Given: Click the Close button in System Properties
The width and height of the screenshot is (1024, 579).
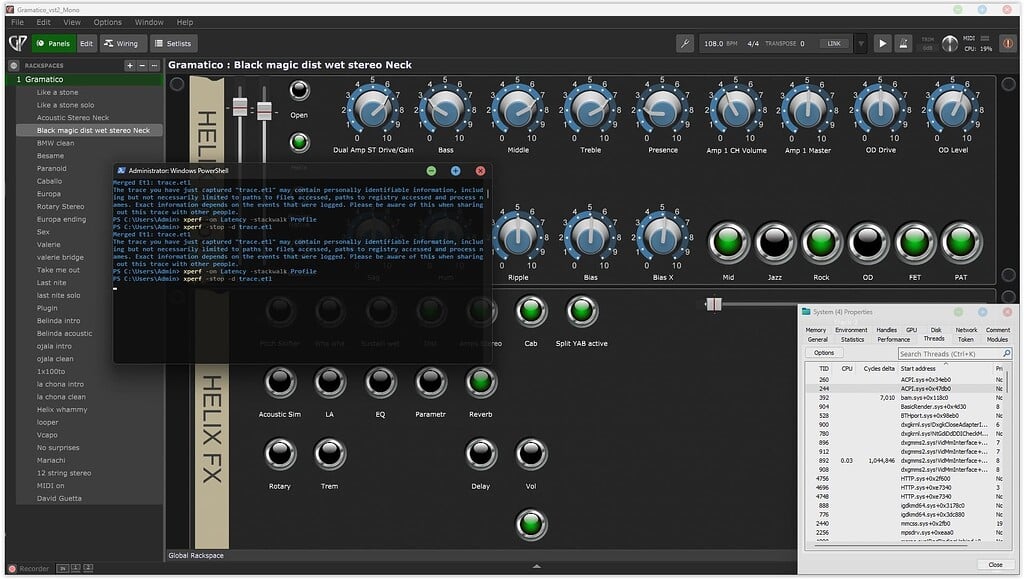Looking at the screenshot, I should 994,565.
